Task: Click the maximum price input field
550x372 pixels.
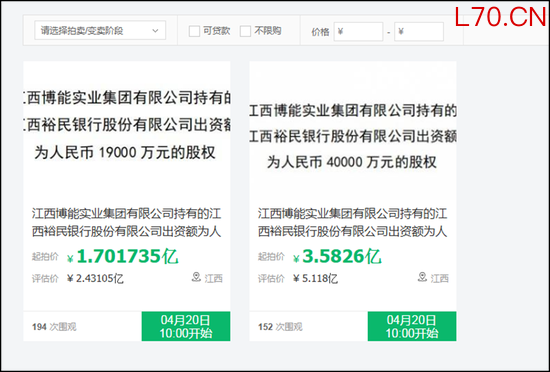Action: 419,32
